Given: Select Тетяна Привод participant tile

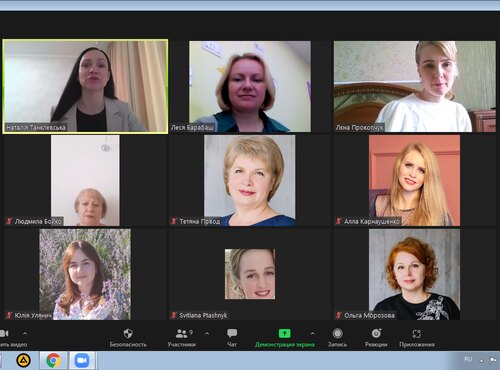Looking at the screenshot, I should 250,180.
